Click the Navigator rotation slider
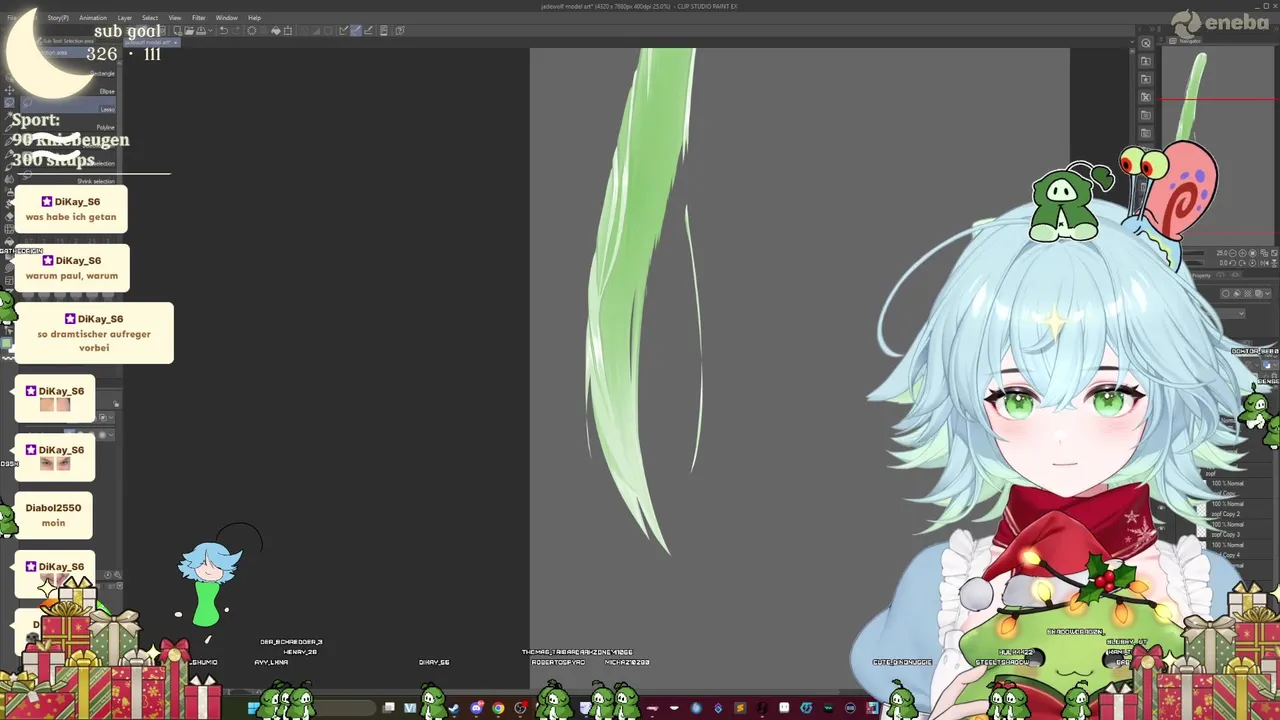 pos(1193,263)
